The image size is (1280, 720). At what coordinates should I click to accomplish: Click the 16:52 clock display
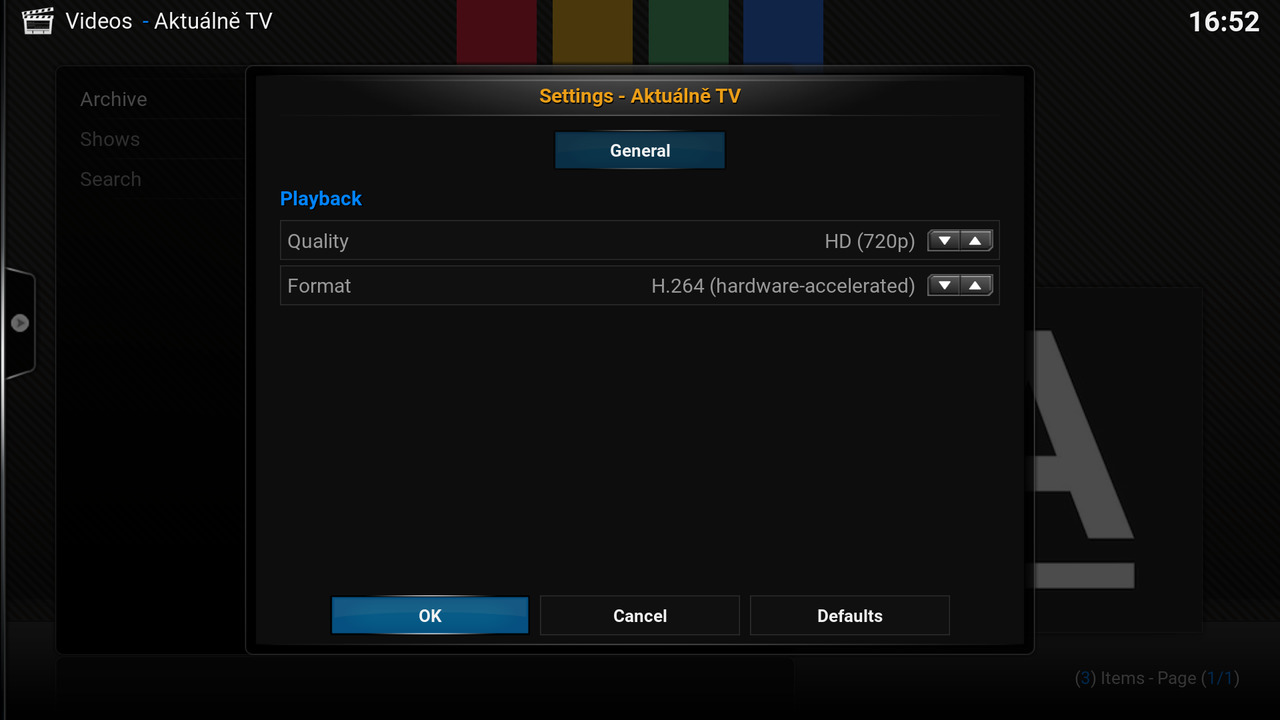[x=1223, y=22]
